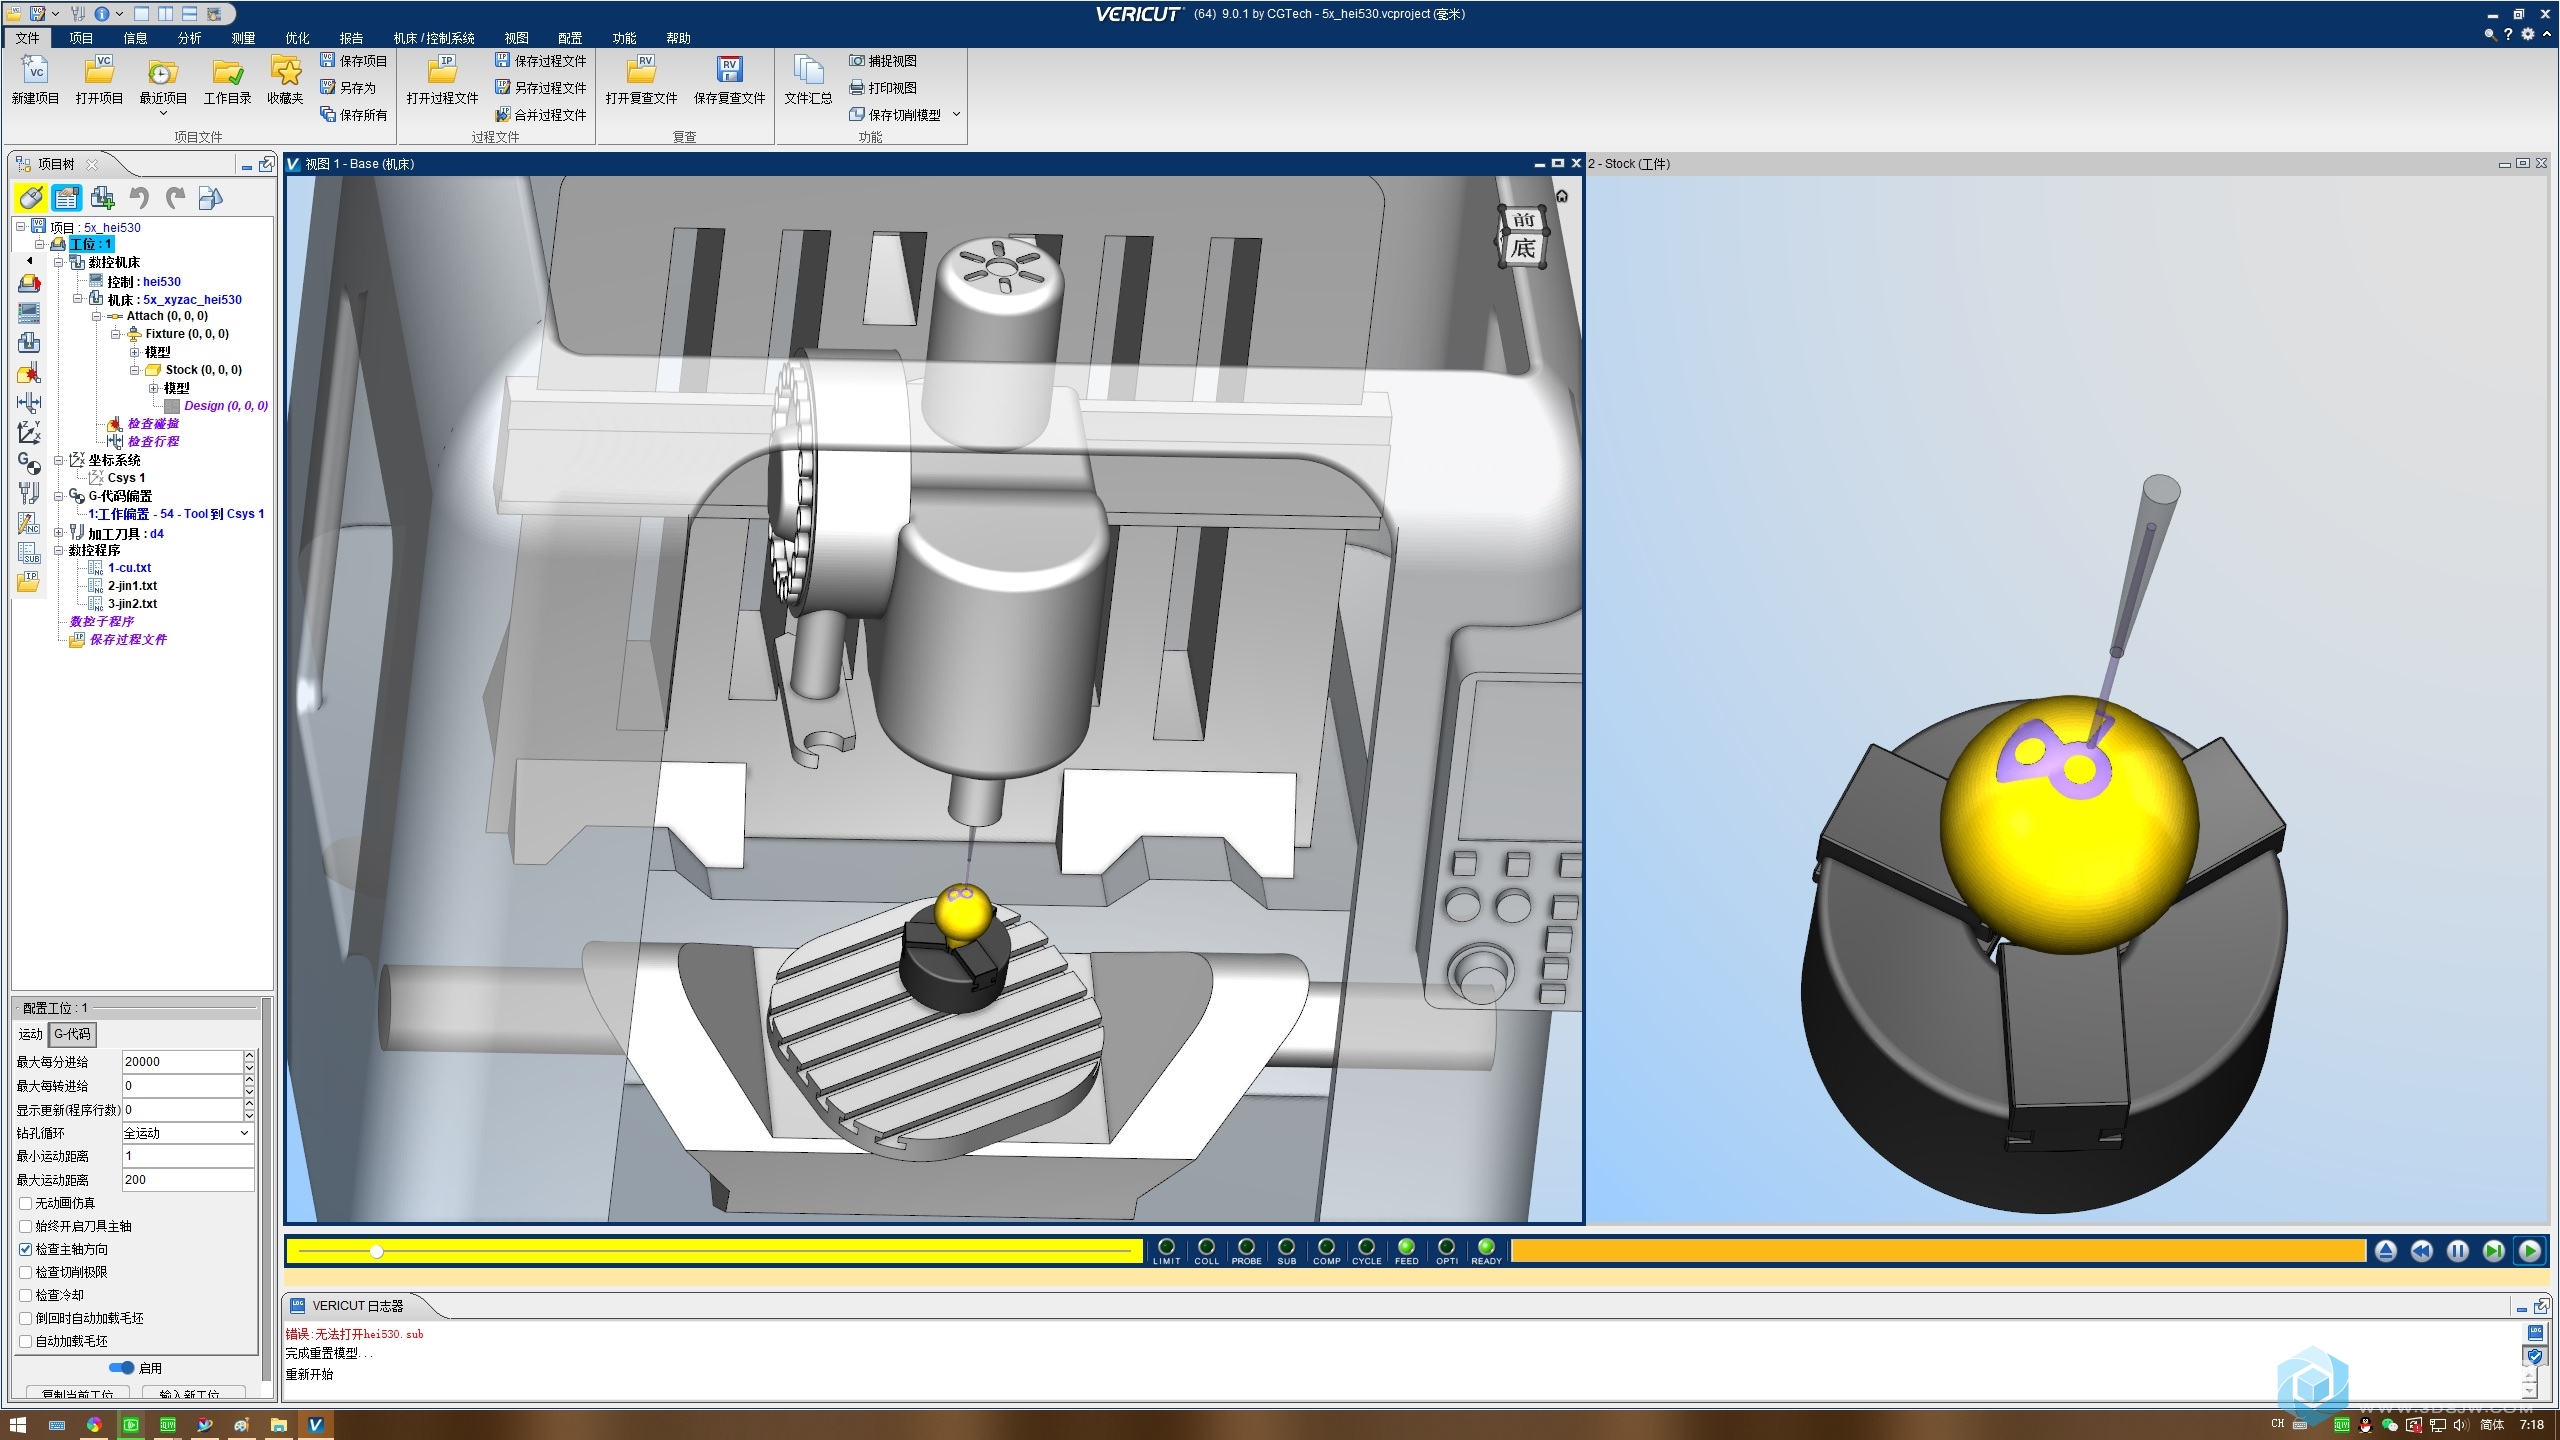Enable the 无动画仿真 checkbox
Screen dimensions: 2560x1440
[26, 1203]
